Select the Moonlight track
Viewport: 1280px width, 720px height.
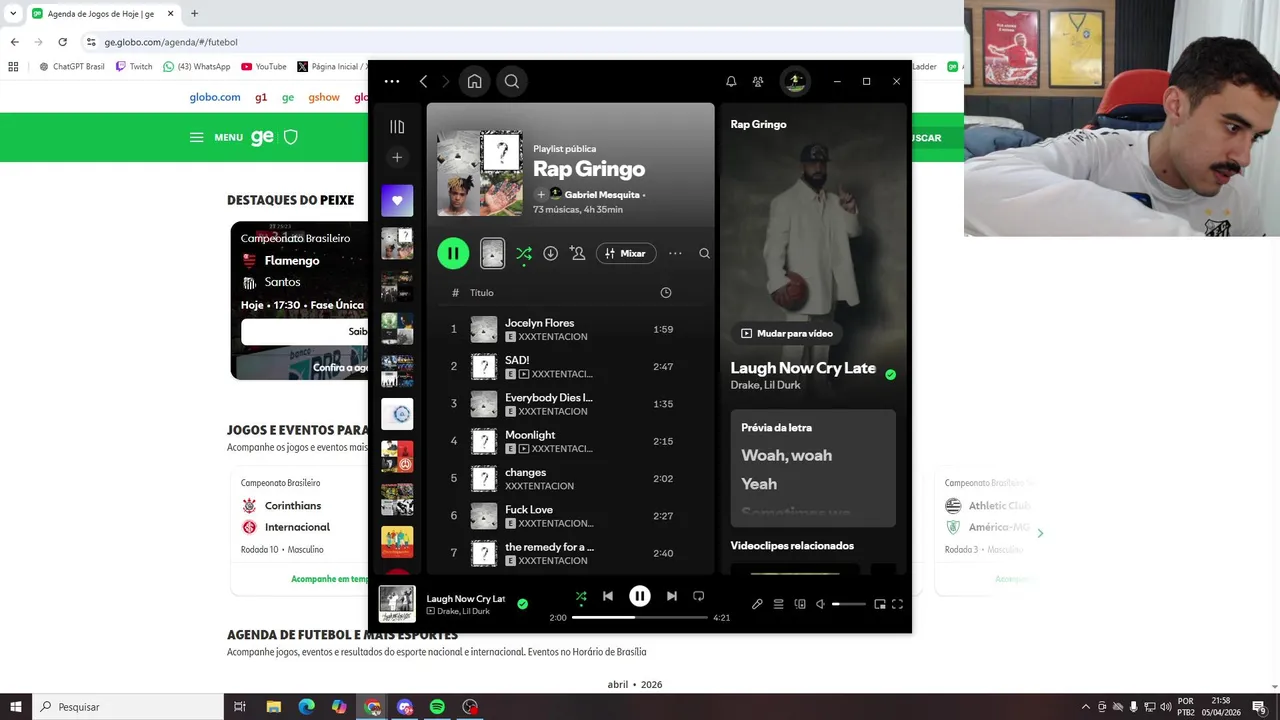(570, 441)
